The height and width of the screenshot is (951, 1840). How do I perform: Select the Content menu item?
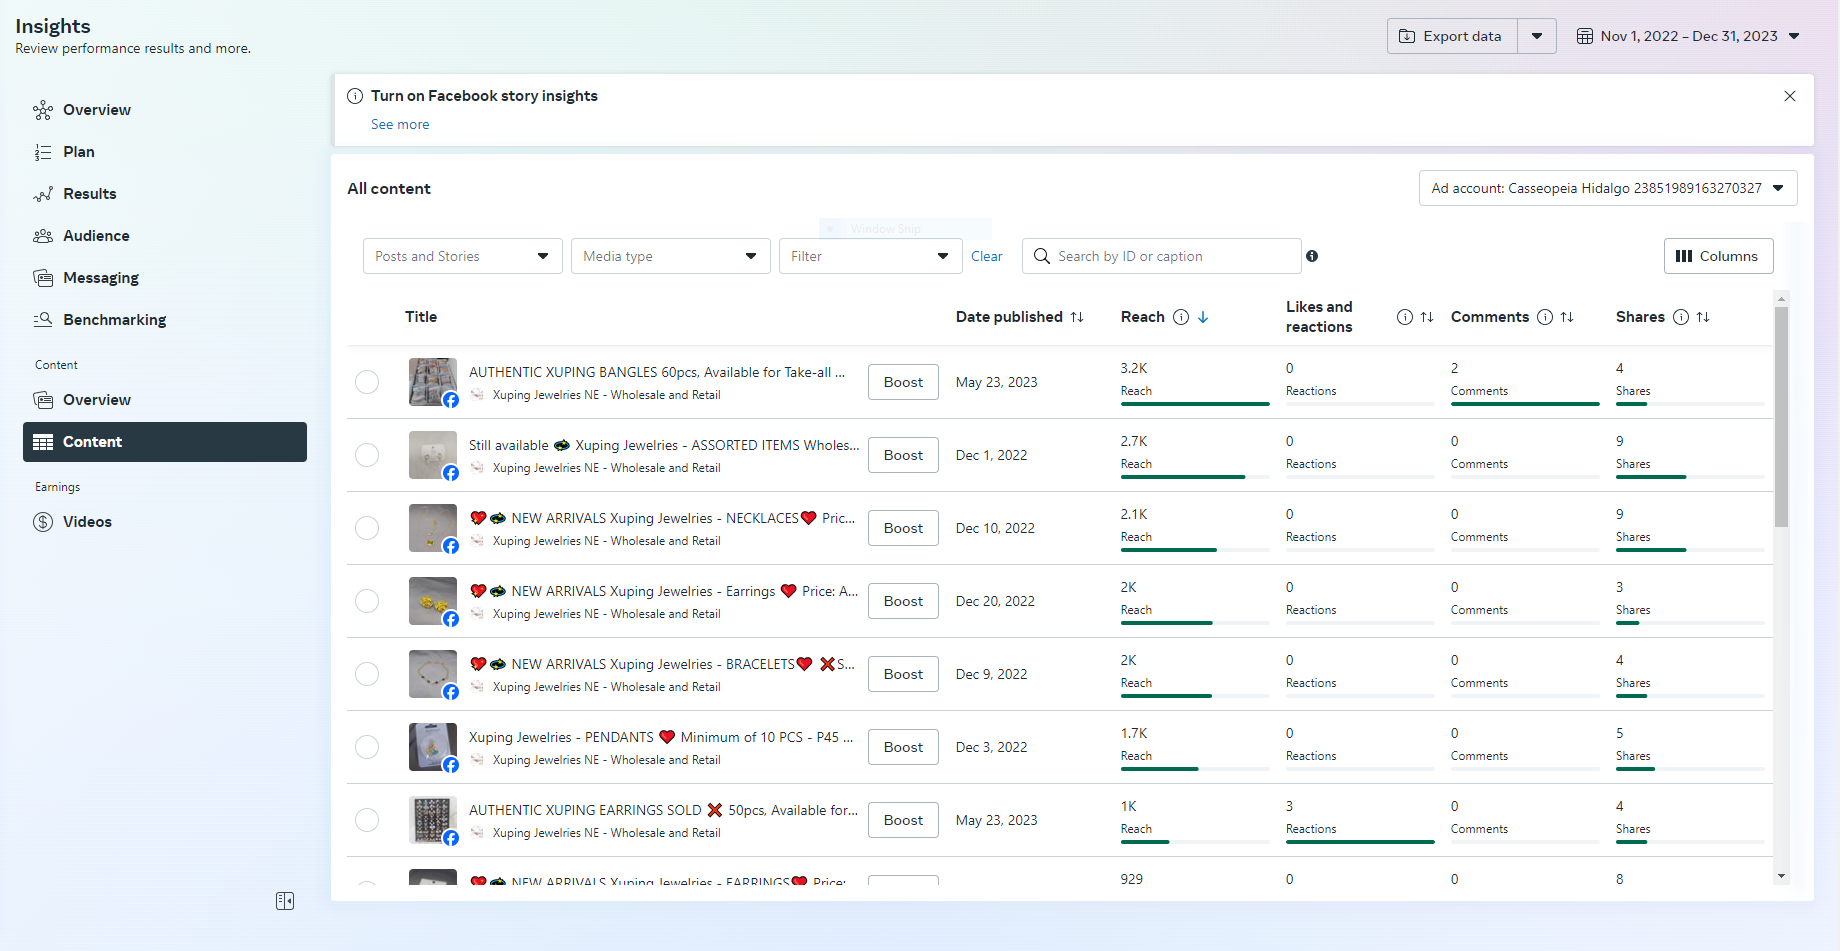pos(165,442)
